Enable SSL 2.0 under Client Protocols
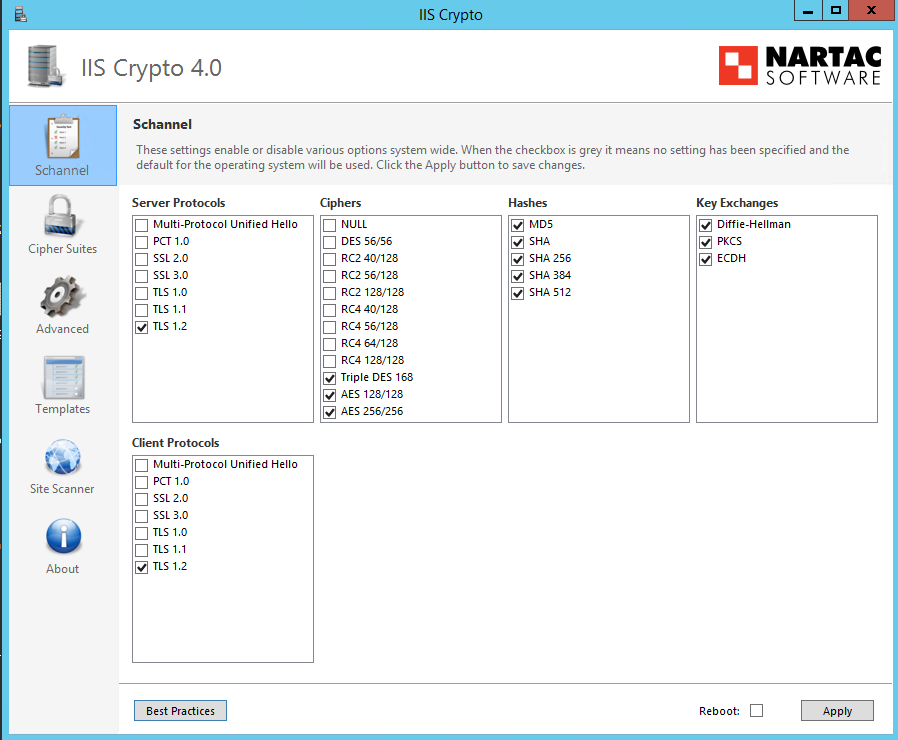 point(141,499)
